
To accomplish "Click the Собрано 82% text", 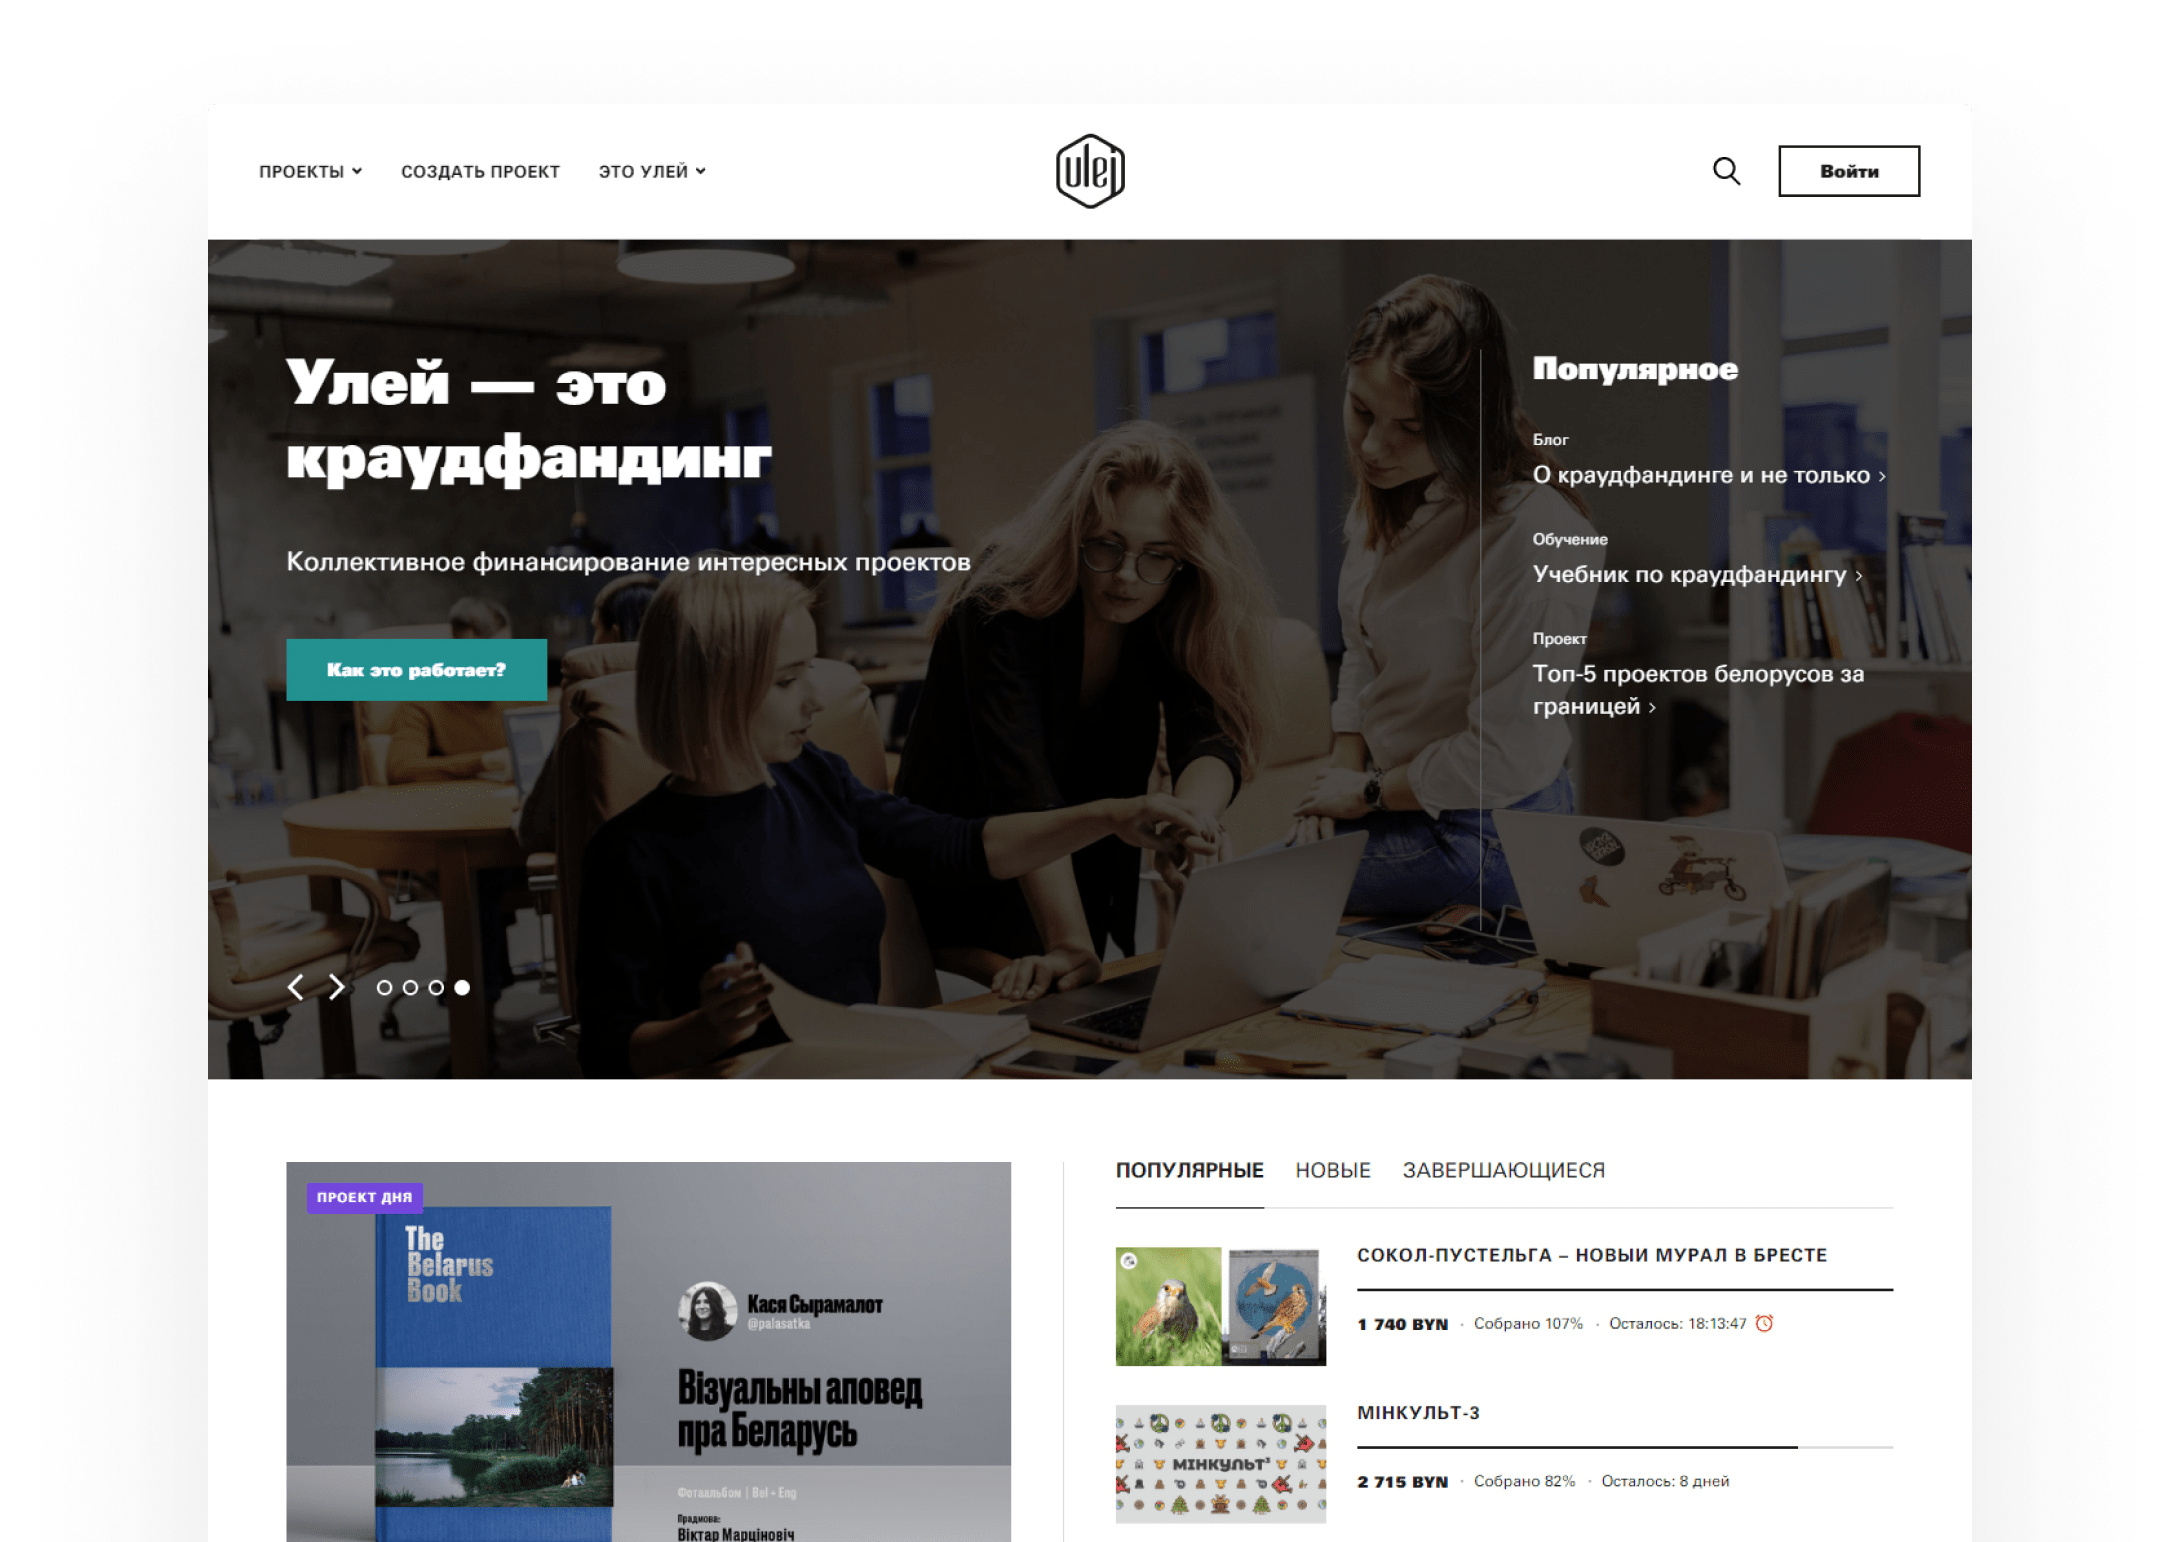I will (1524, 1482).
